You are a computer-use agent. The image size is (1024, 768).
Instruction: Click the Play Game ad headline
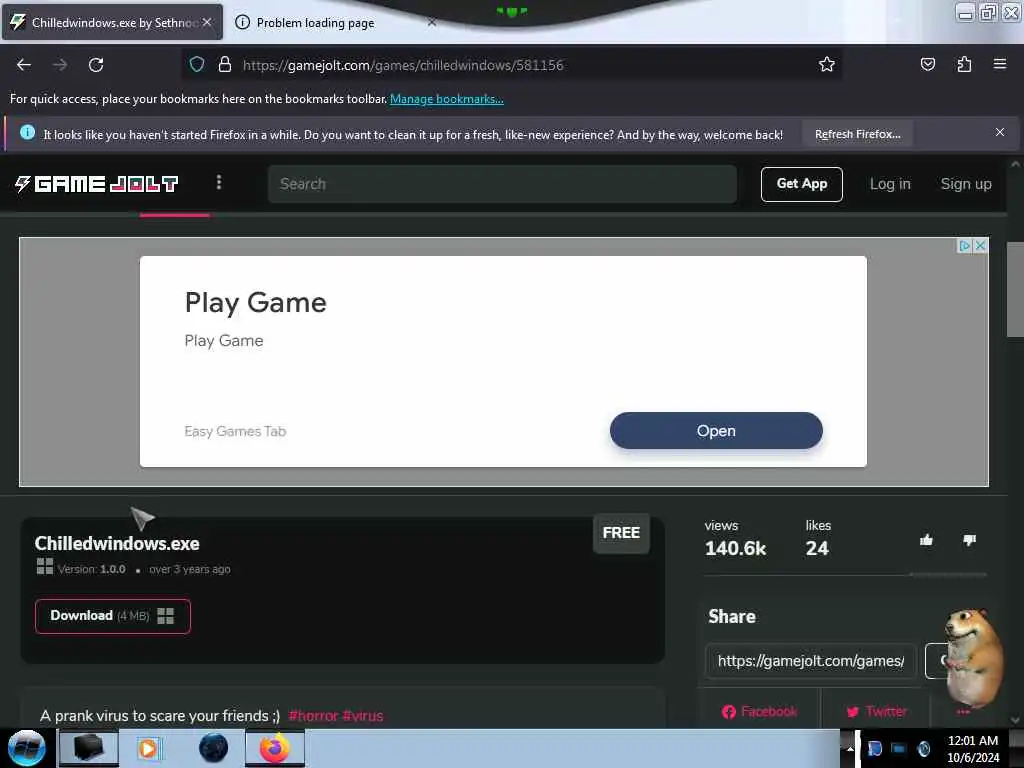[255, 303]
